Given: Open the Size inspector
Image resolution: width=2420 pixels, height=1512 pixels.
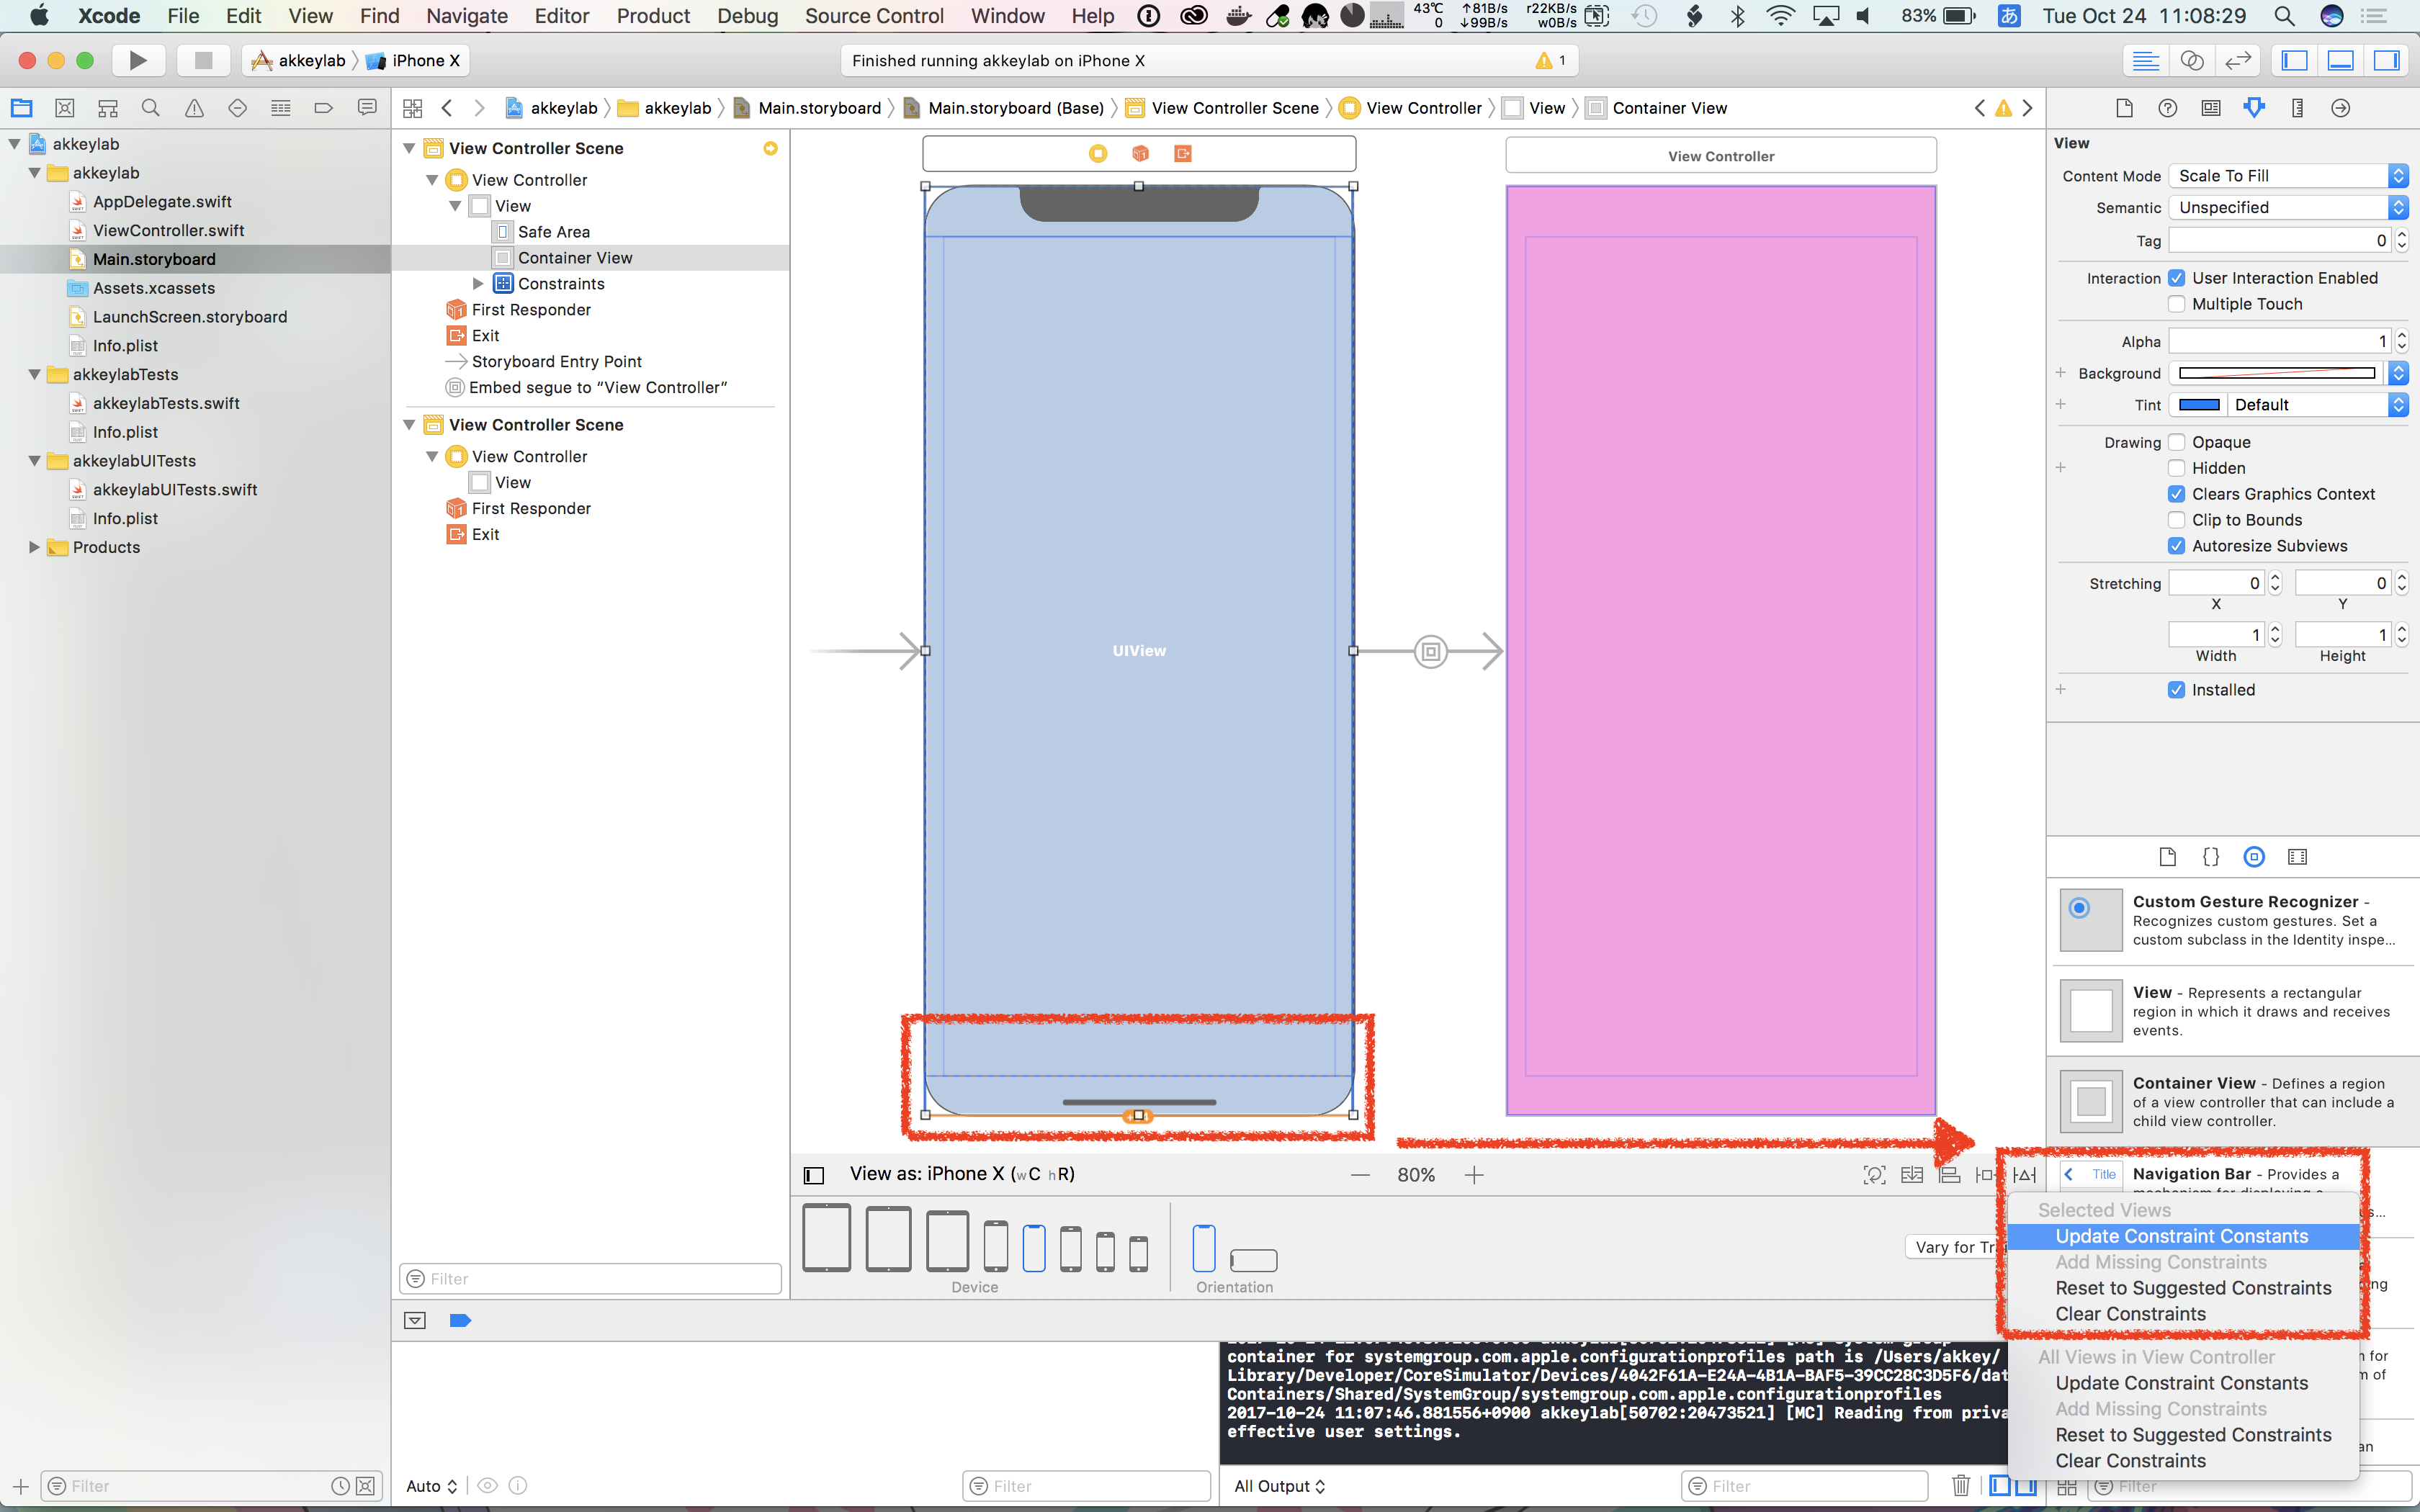Looking at the screenshot, I should [2297, 108].
